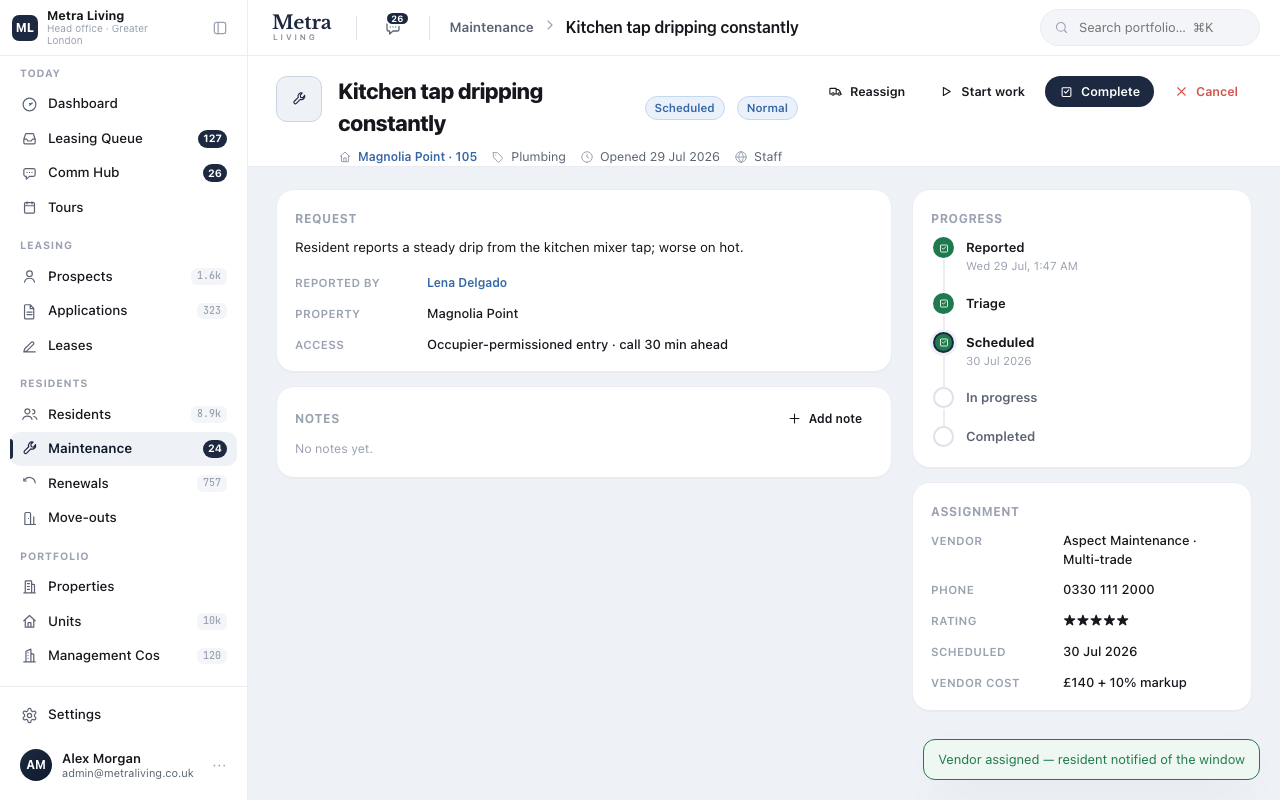Click the Leases pen icon
1280x800 pixels.
[29, 346]
